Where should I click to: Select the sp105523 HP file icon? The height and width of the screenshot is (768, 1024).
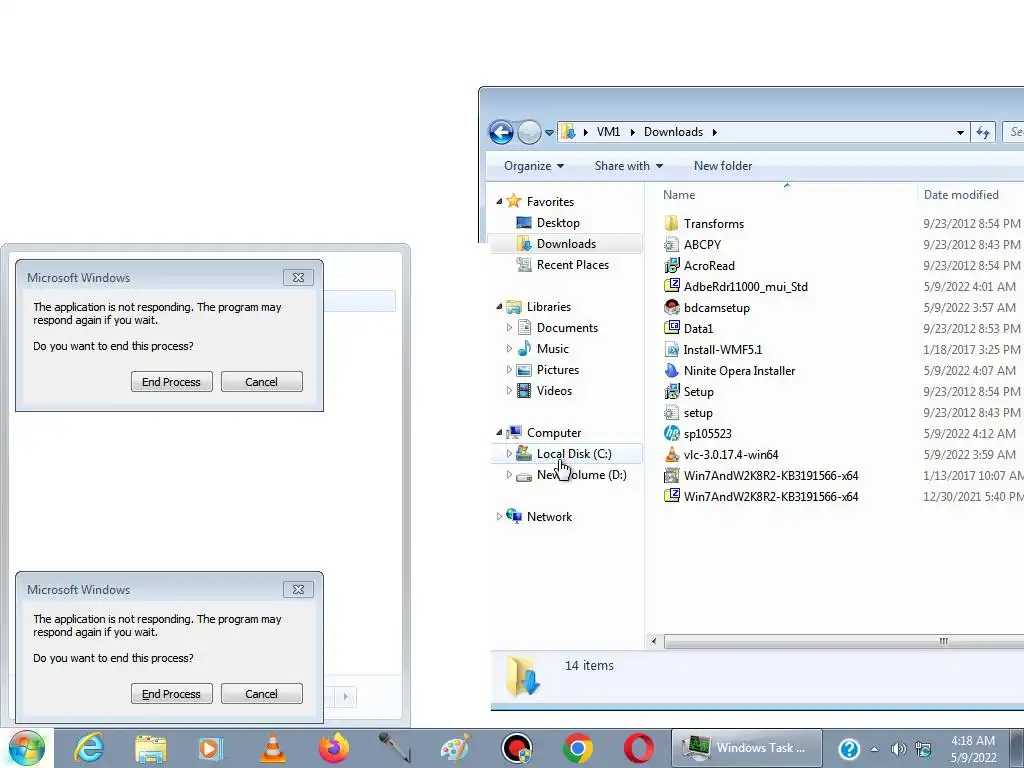coord(671,434)
